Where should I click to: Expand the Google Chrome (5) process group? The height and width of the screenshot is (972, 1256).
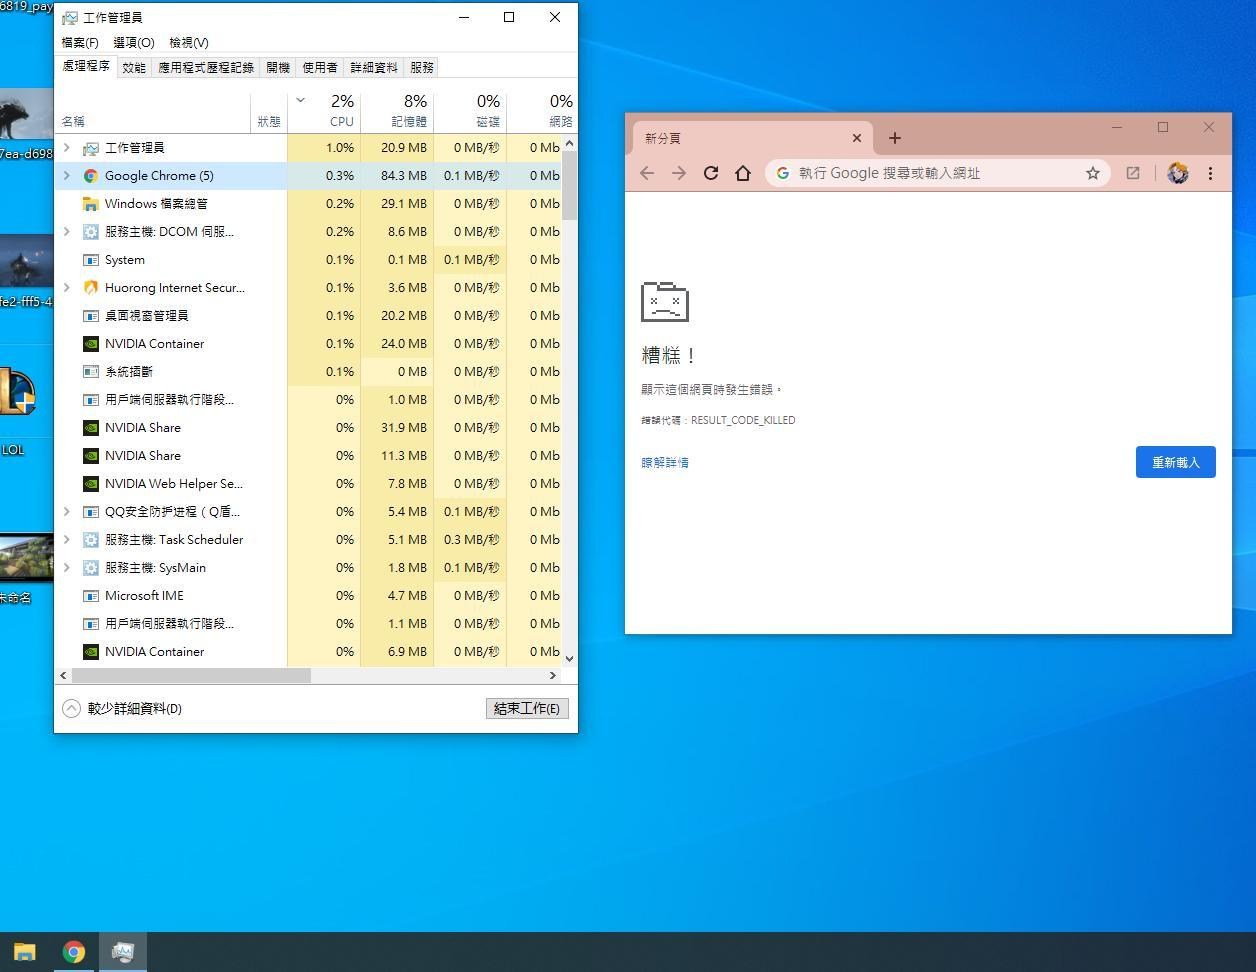[66, 175]
